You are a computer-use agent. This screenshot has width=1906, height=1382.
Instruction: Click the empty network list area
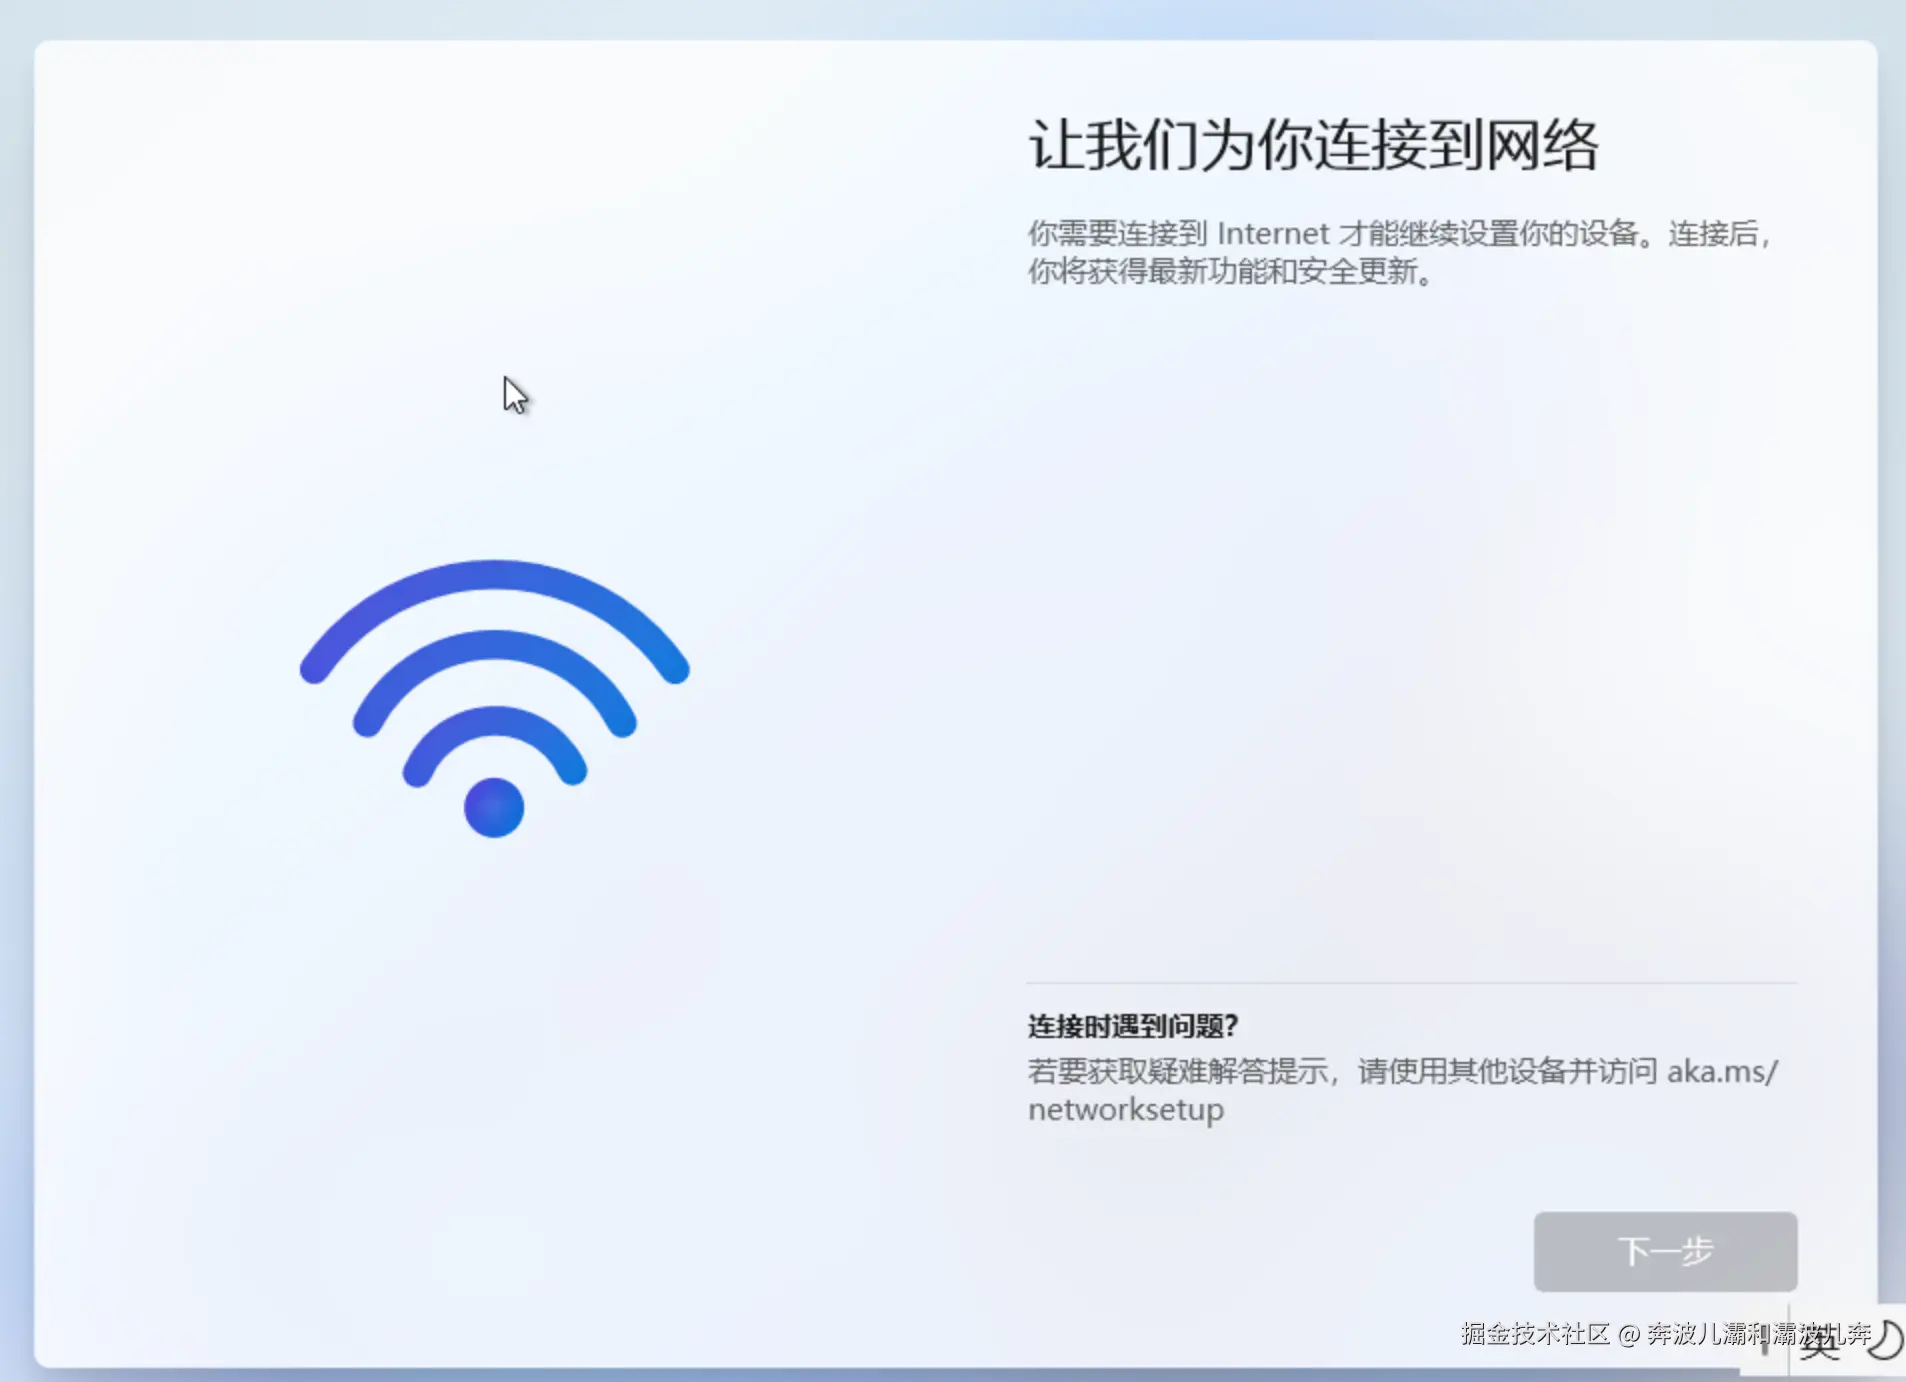[x=1412, y=630]
